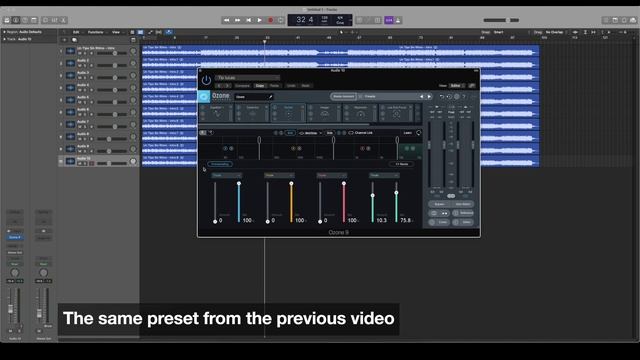The image size is (640, 360).
Task: Open Ozone help question mark
Action: coord(464,97)
